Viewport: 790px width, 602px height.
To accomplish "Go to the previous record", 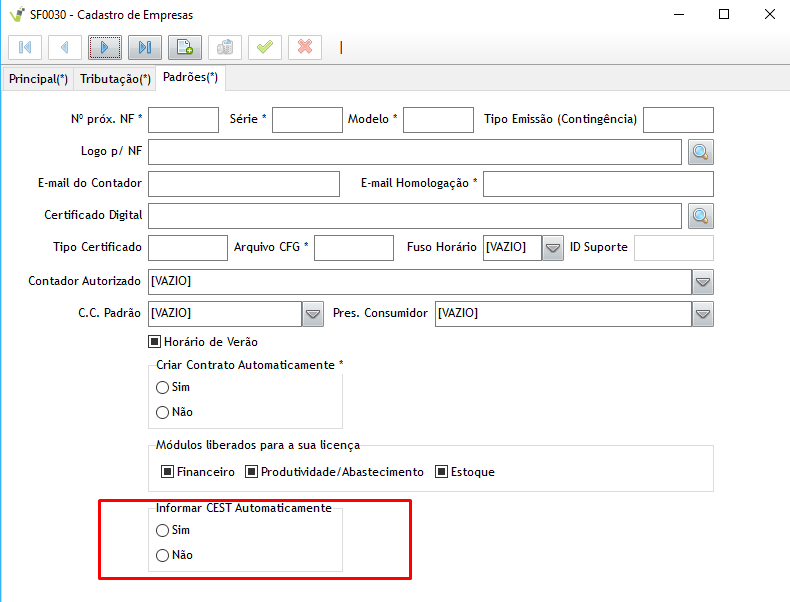I will (65, 47).
